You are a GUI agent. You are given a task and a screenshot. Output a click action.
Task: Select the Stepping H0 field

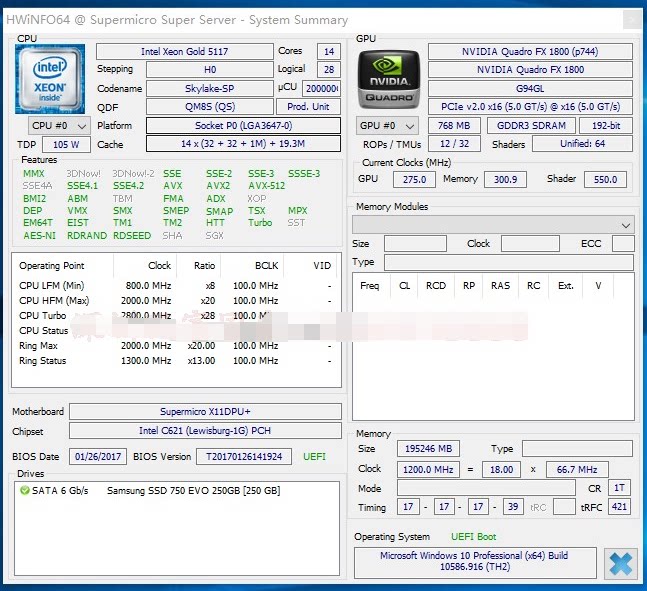(x=210, y=69)
